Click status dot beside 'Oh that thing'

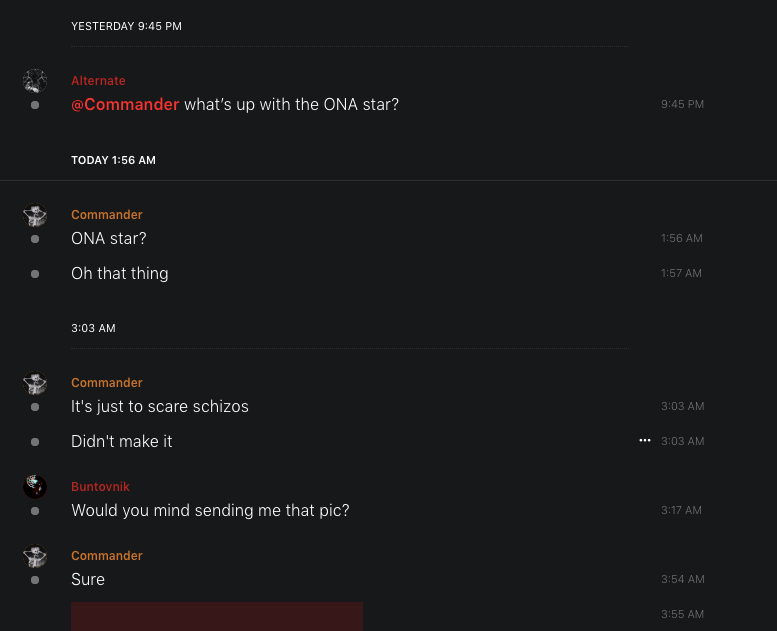pos(35,274)
